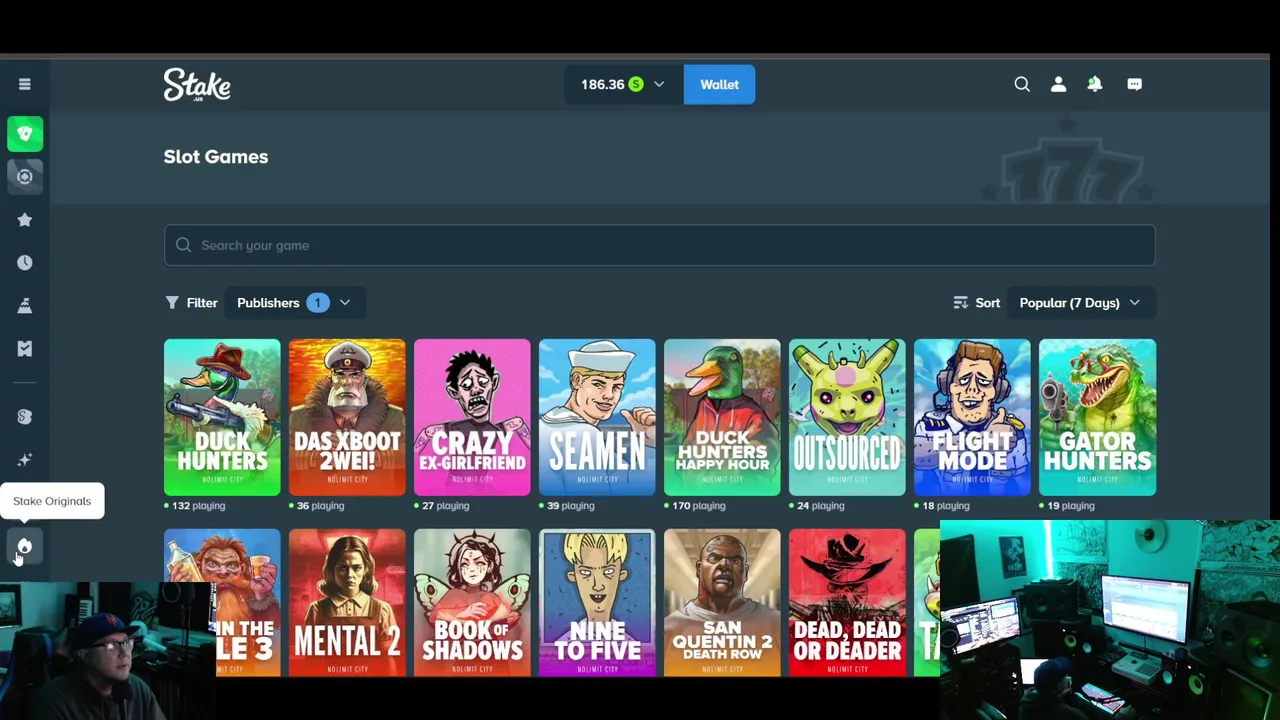Open the Flight Mode slot game
1280x720 pixels.
click(x=972, y=417)
